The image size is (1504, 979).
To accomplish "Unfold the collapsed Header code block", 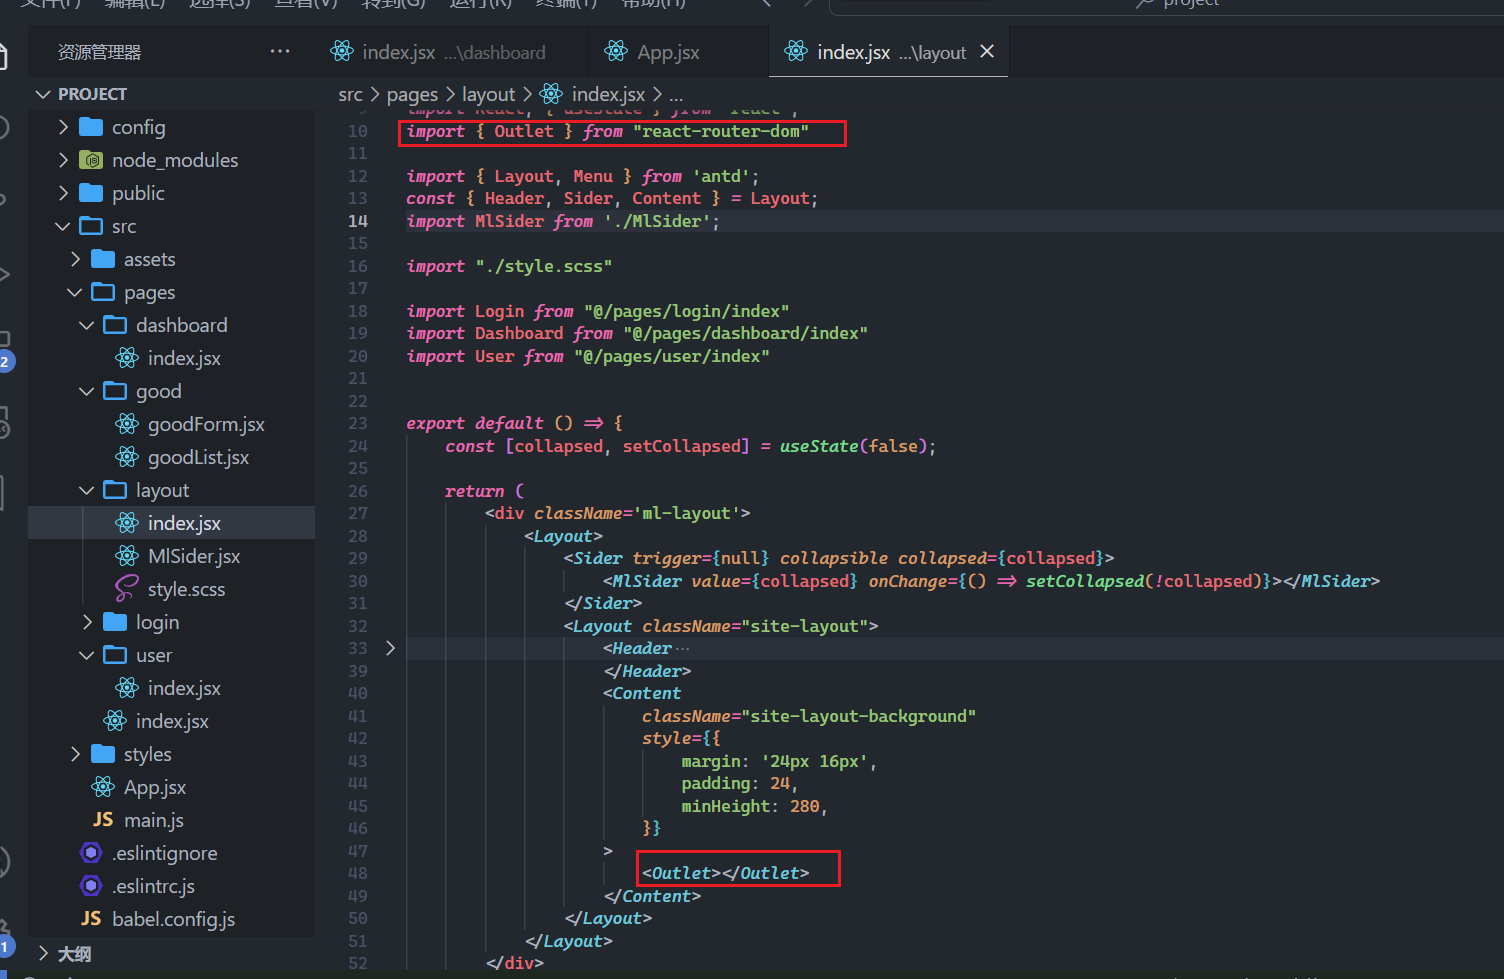I will click(x=390, y=648).
